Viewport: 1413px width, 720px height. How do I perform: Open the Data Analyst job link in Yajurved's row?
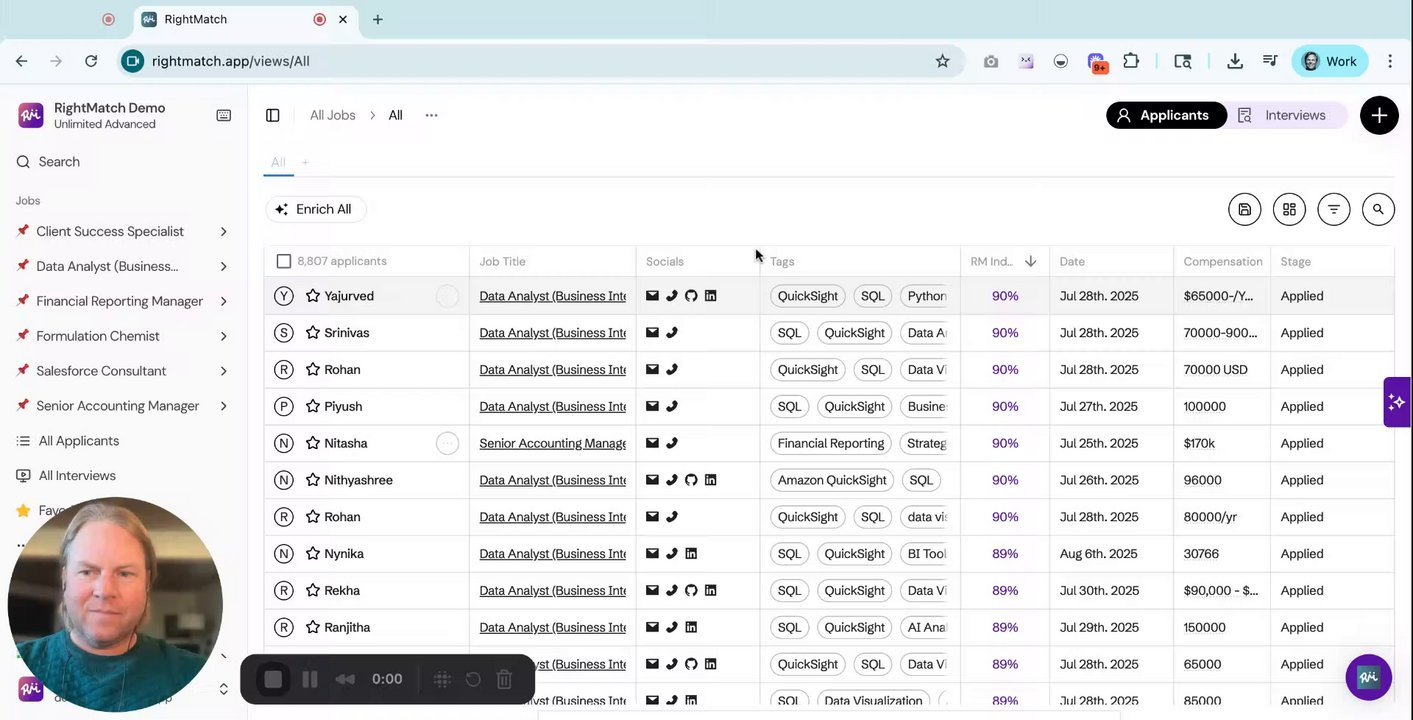coord(553,296)
